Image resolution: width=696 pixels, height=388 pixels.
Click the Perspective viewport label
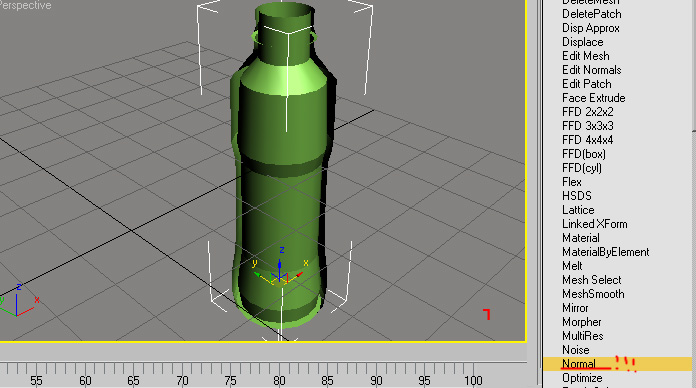pos(25,5)
